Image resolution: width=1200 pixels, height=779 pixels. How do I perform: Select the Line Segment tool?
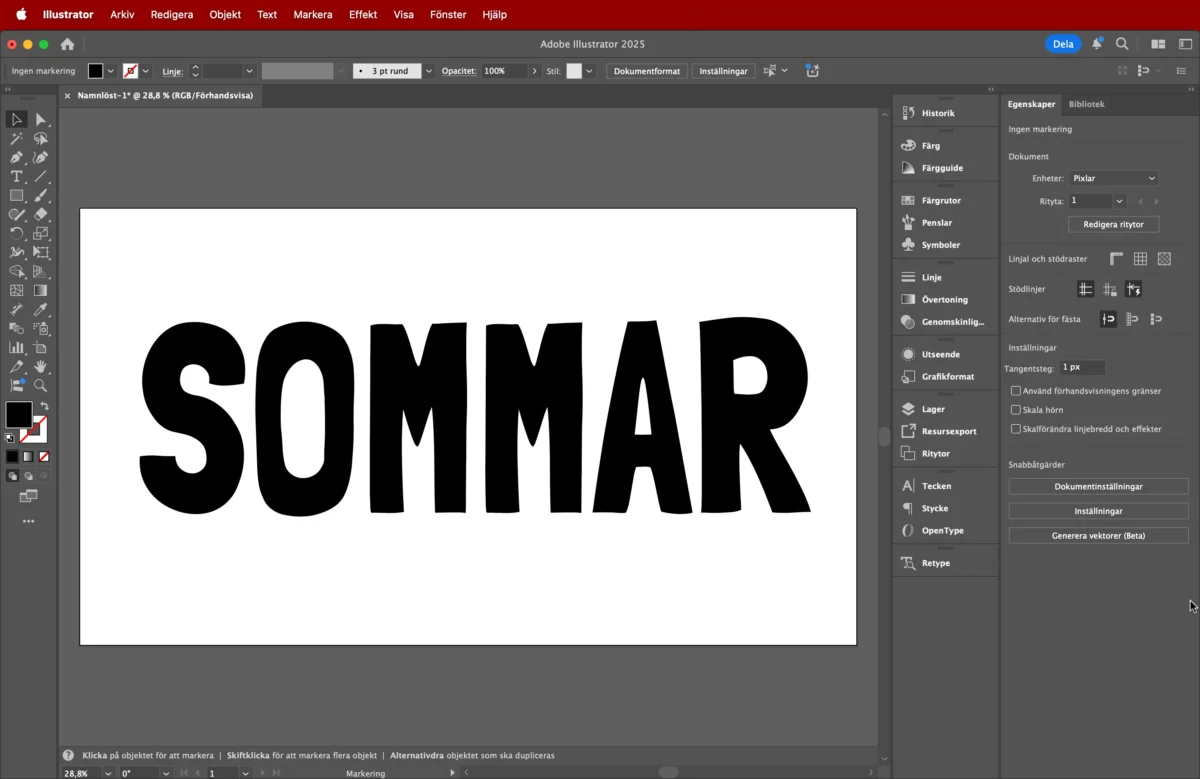(x=41, y=177)
